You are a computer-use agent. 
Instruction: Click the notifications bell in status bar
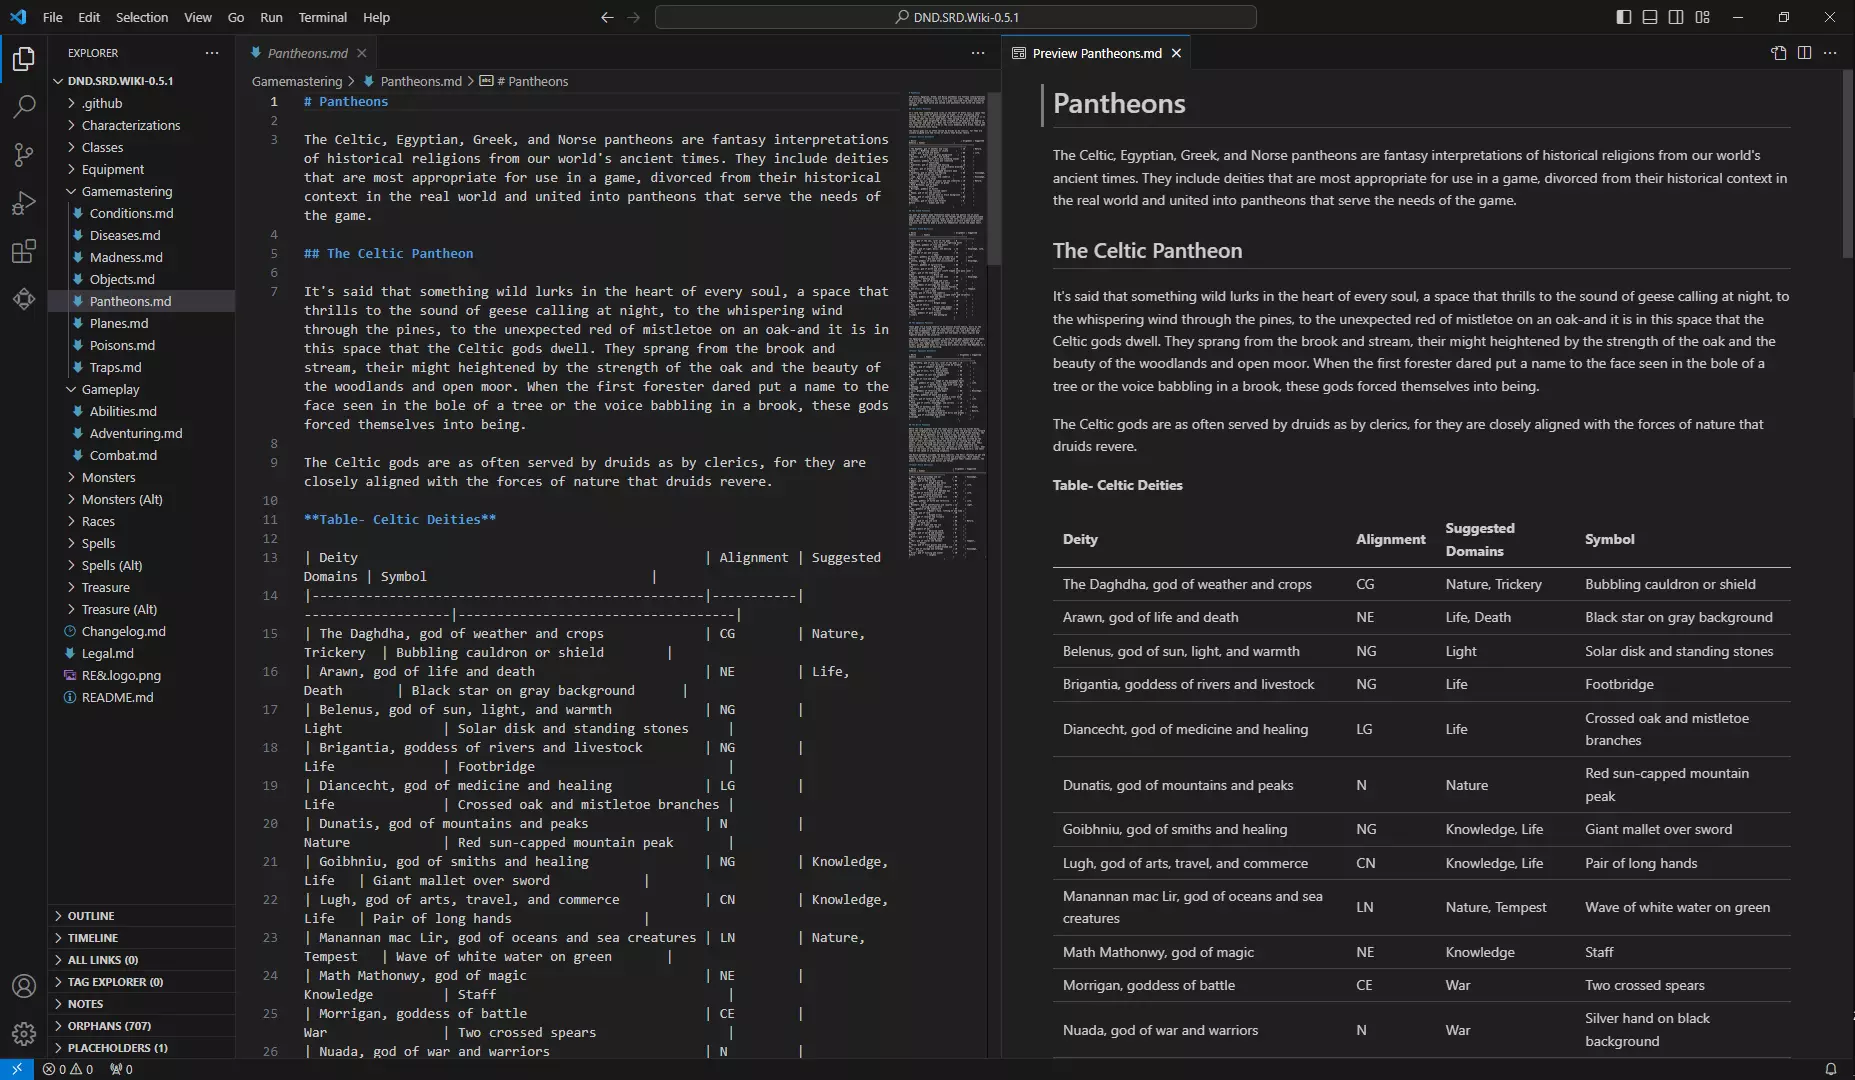pyautogui.click(x=1830, y=1069)
